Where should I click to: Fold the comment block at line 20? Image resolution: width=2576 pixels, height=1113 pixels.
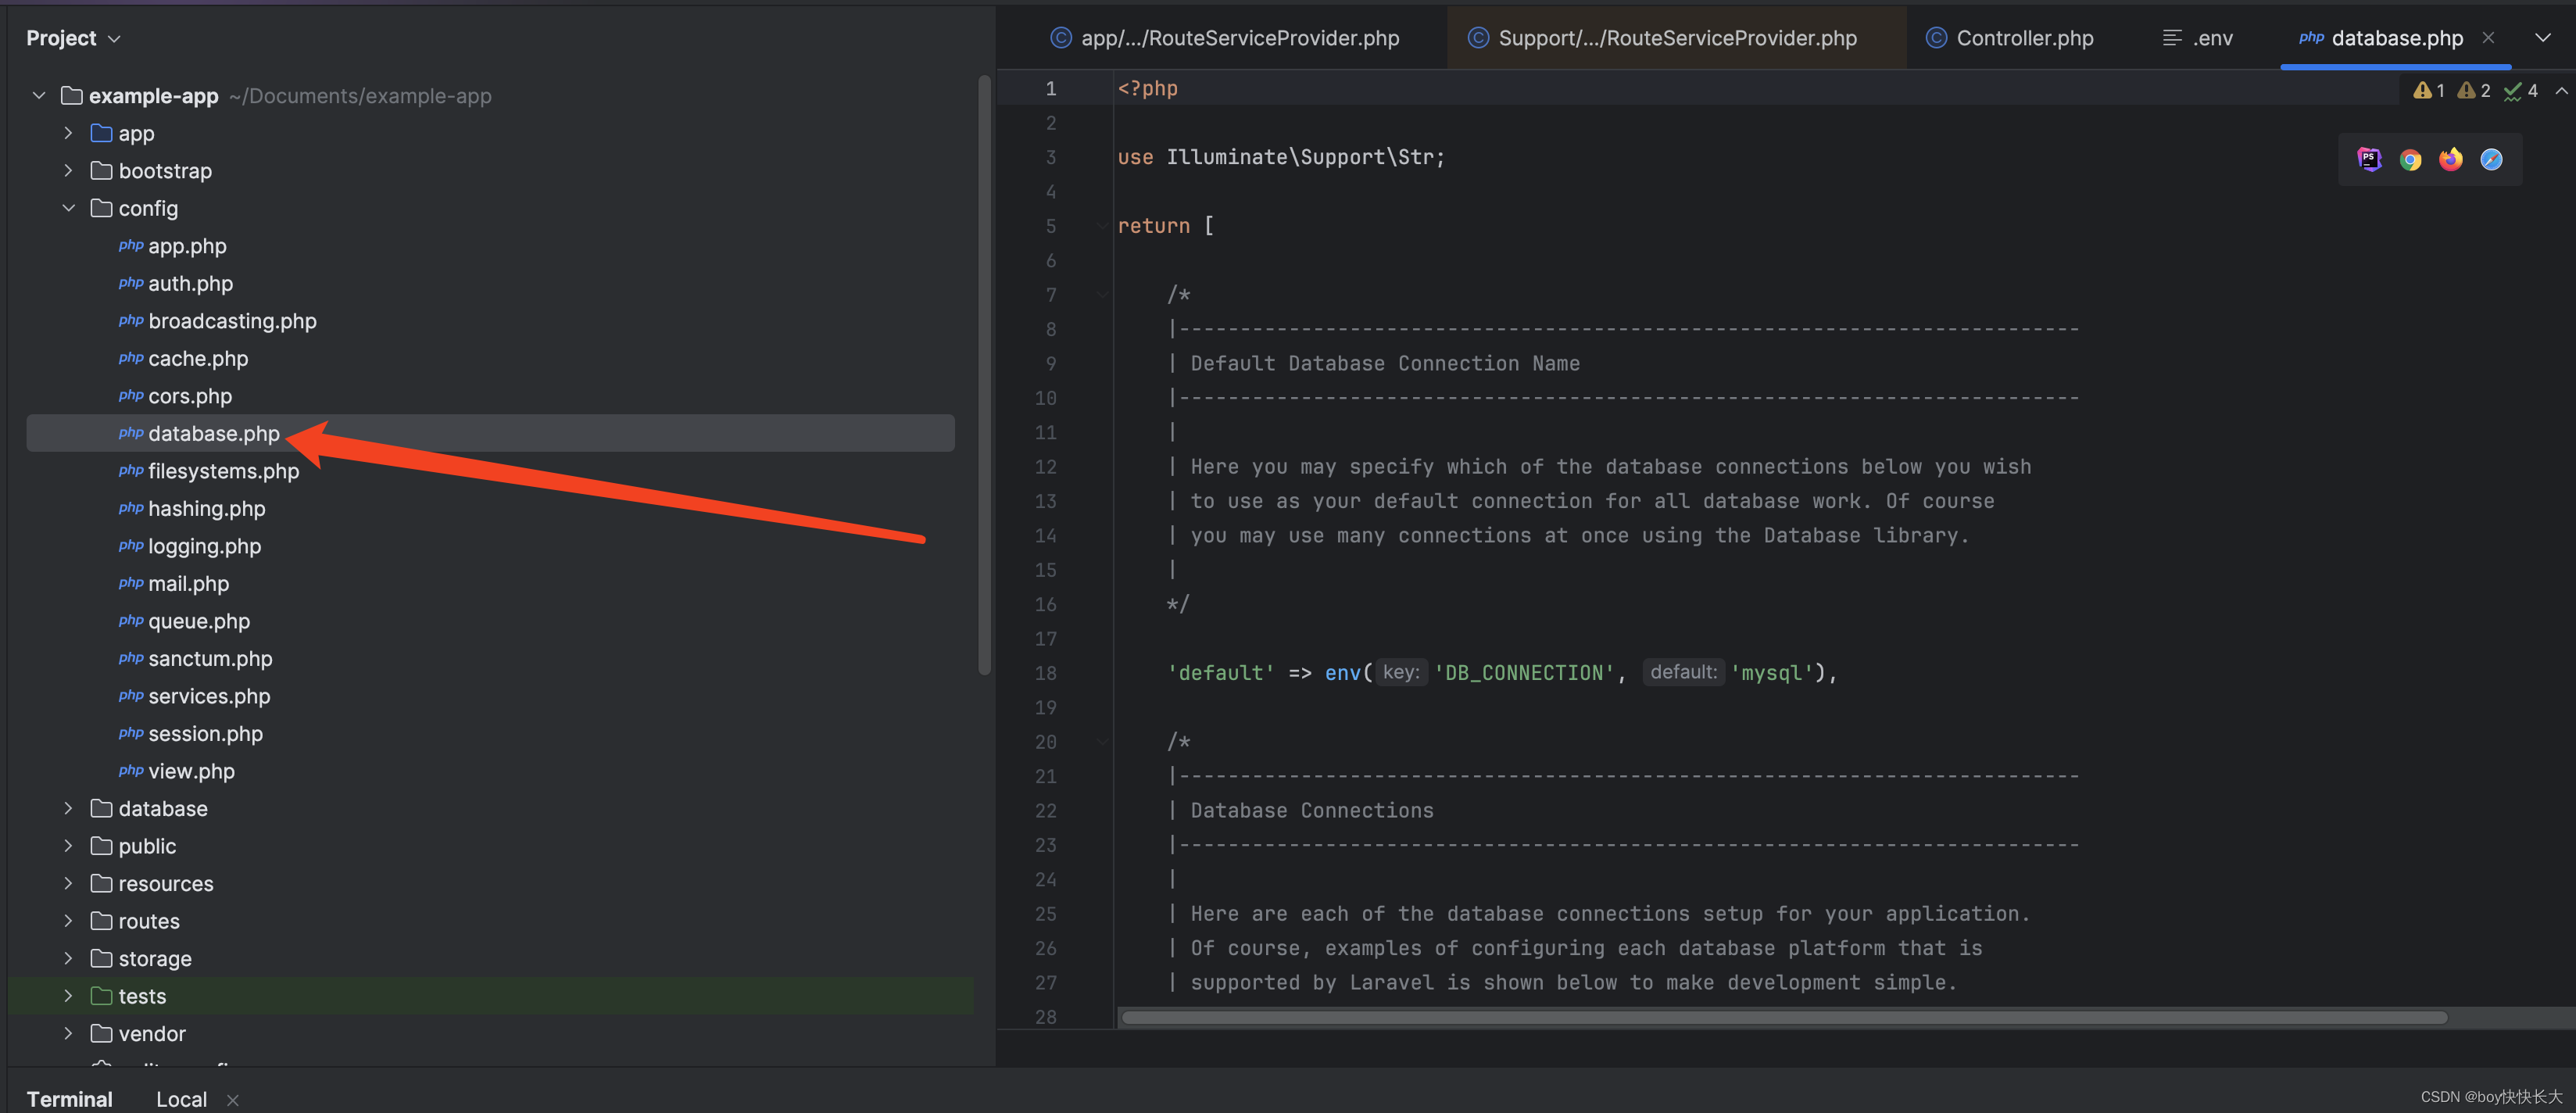(1101, 742)
